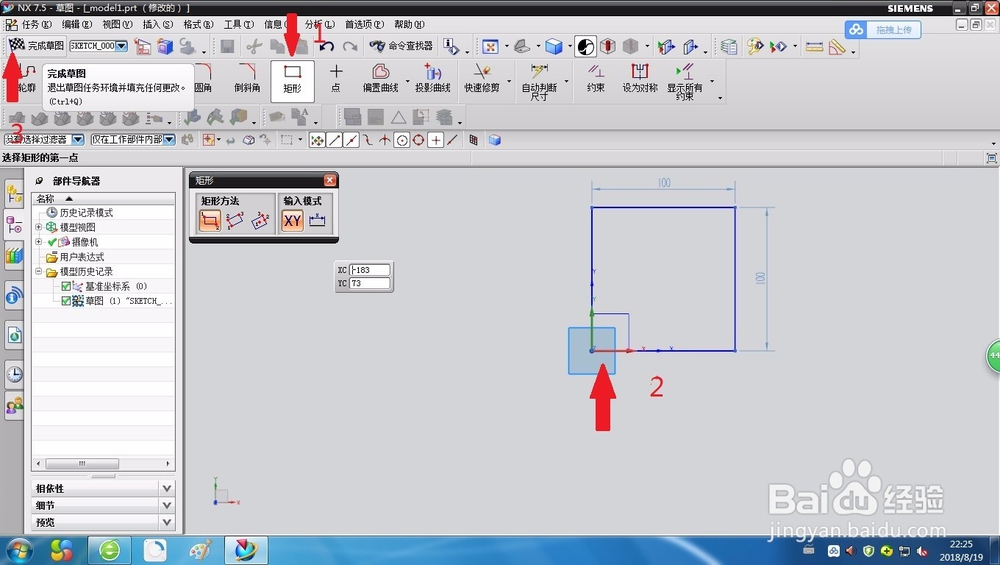1000x565 pixels.
Task: Uncheck the 基准坐标系 (0) checkbox
Action: coord(66,286)
